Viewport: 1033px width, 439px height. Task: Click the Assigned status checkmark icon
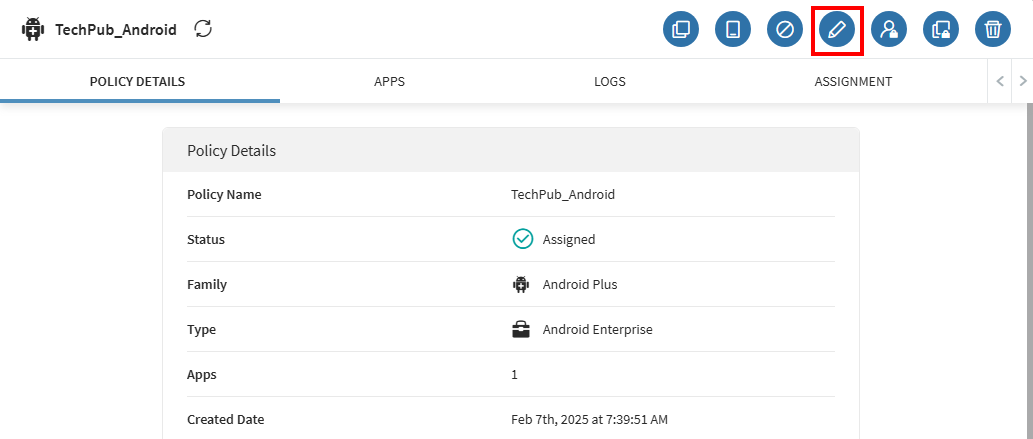pyautogui.click(x=522, y=239)
